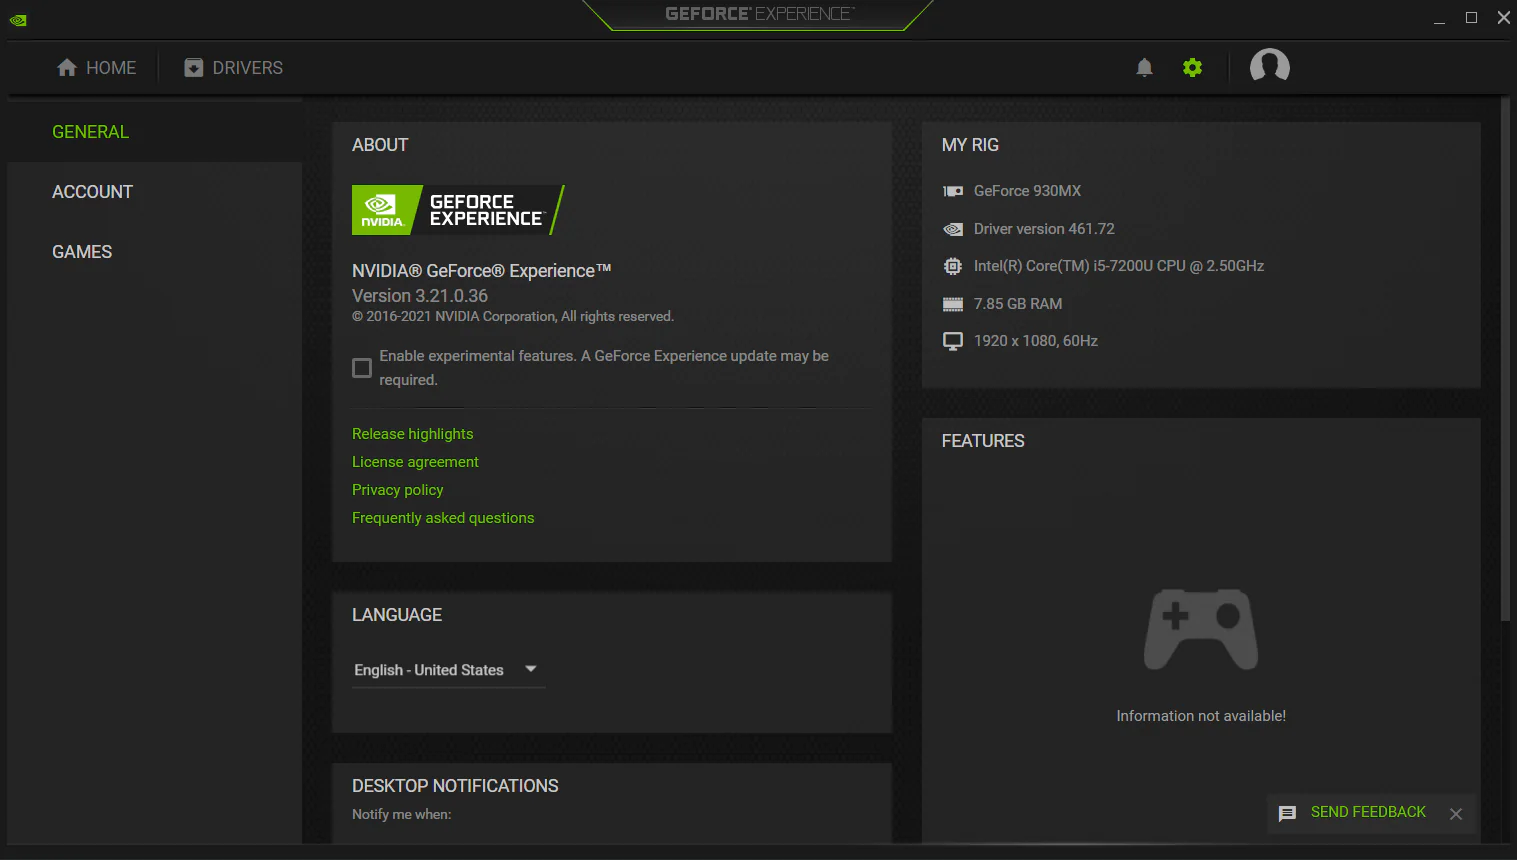Image resolution: width=1517 pixels, height=860 pixels.
Task: Select Account in the sidebar
Action: coord(92,192)
